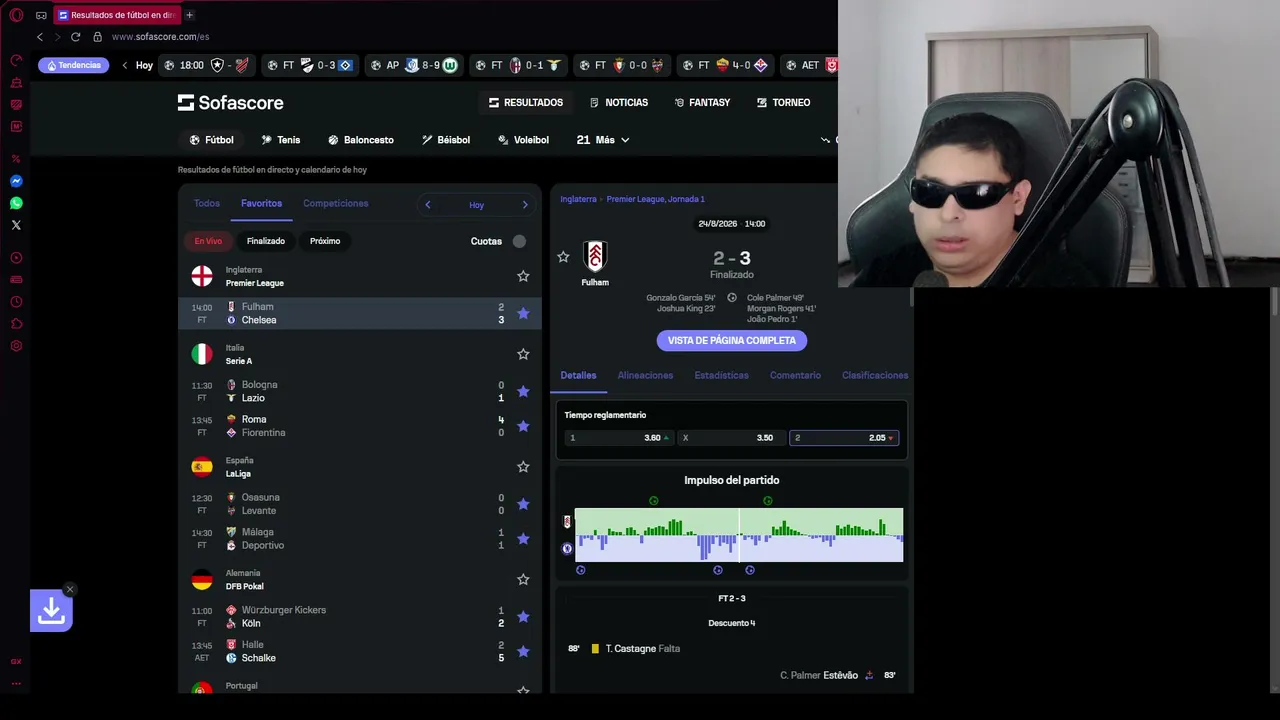Go to the FANTASY section

702,103
